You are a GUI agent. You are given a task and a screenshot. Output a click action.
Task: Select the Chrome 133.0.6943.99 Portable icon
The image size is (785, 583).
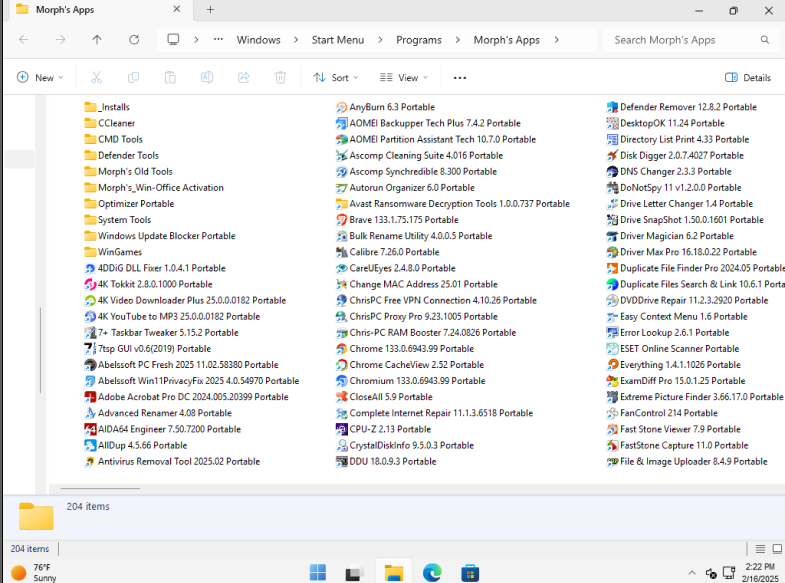(341, 349)
